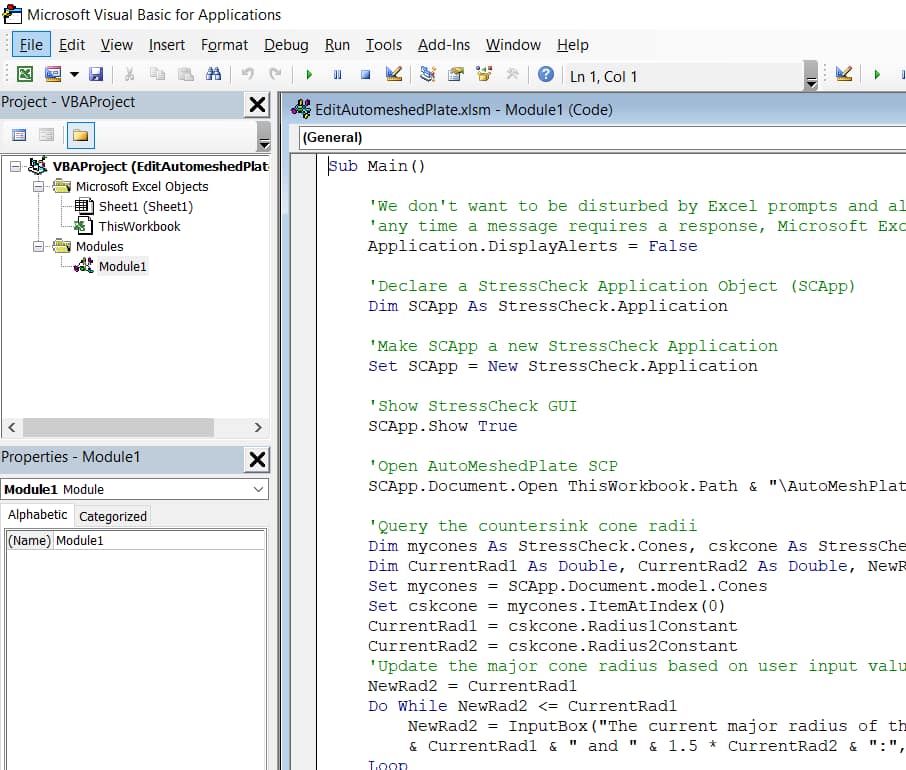906x770 pixels.
Task: Click the View Code icon in Project panel
Action: click(x=18, y=134)
